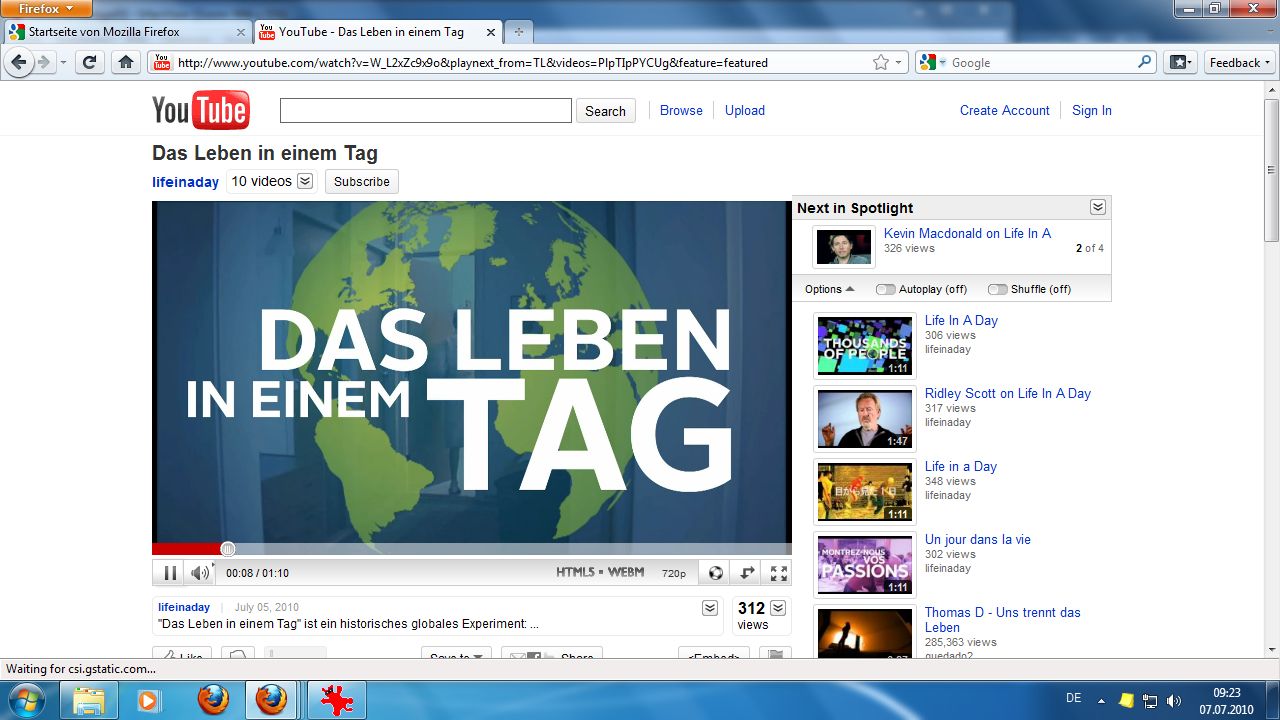Viewport: 1280px width, 720px height.
Task: Click the red video progress bar
Action: click(x=190, y=548)
